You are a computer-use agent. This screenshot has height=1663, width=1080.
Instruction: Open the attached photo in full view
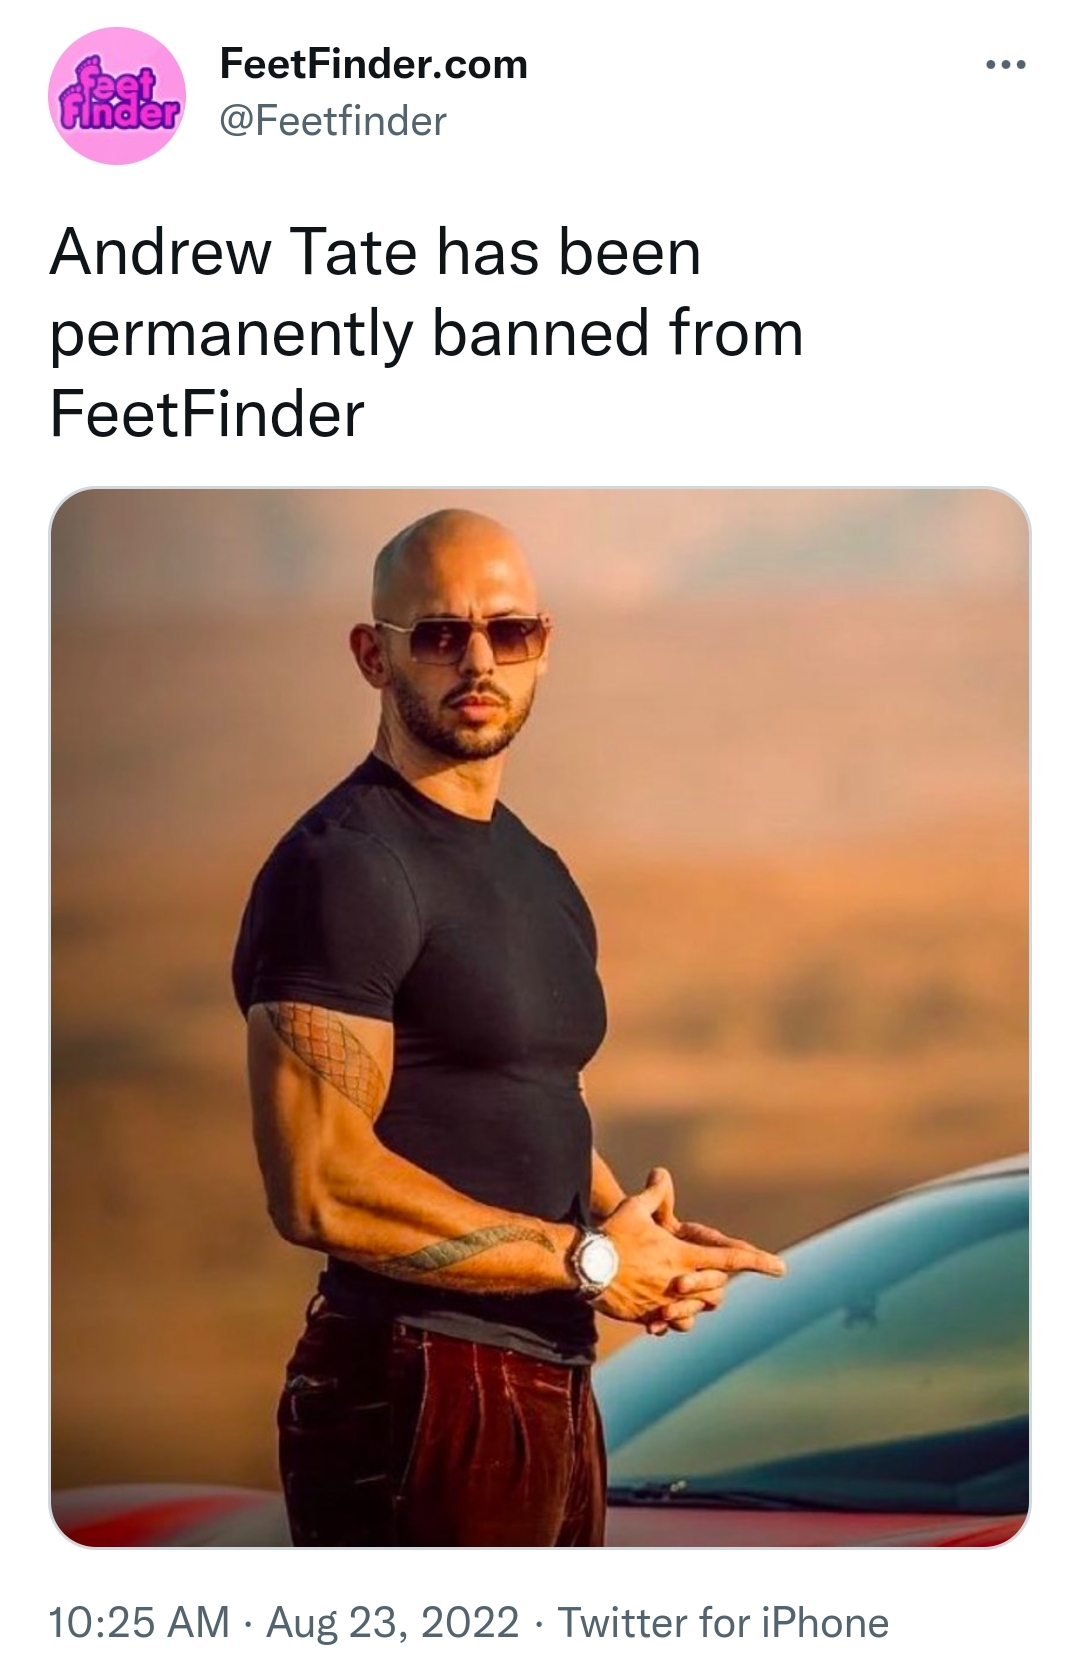tap(540, 1017)
